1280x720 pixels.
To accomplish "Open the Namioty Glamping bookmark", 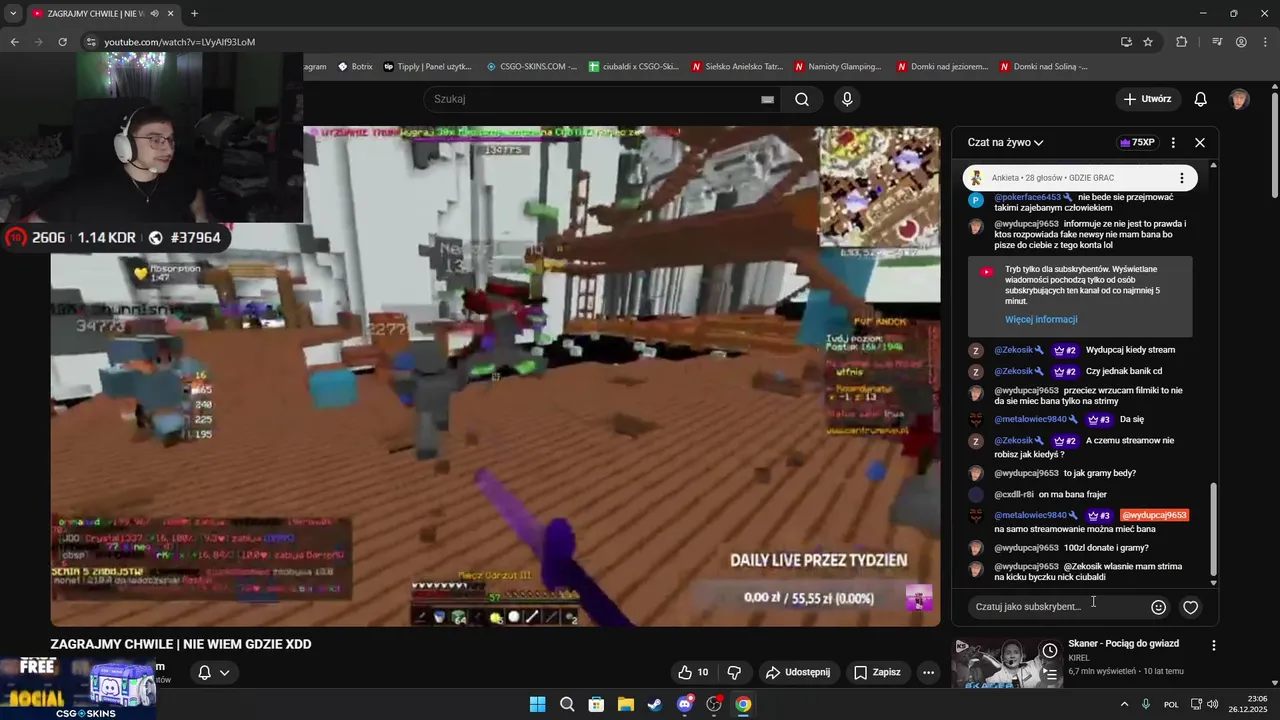I will [838, 67].
